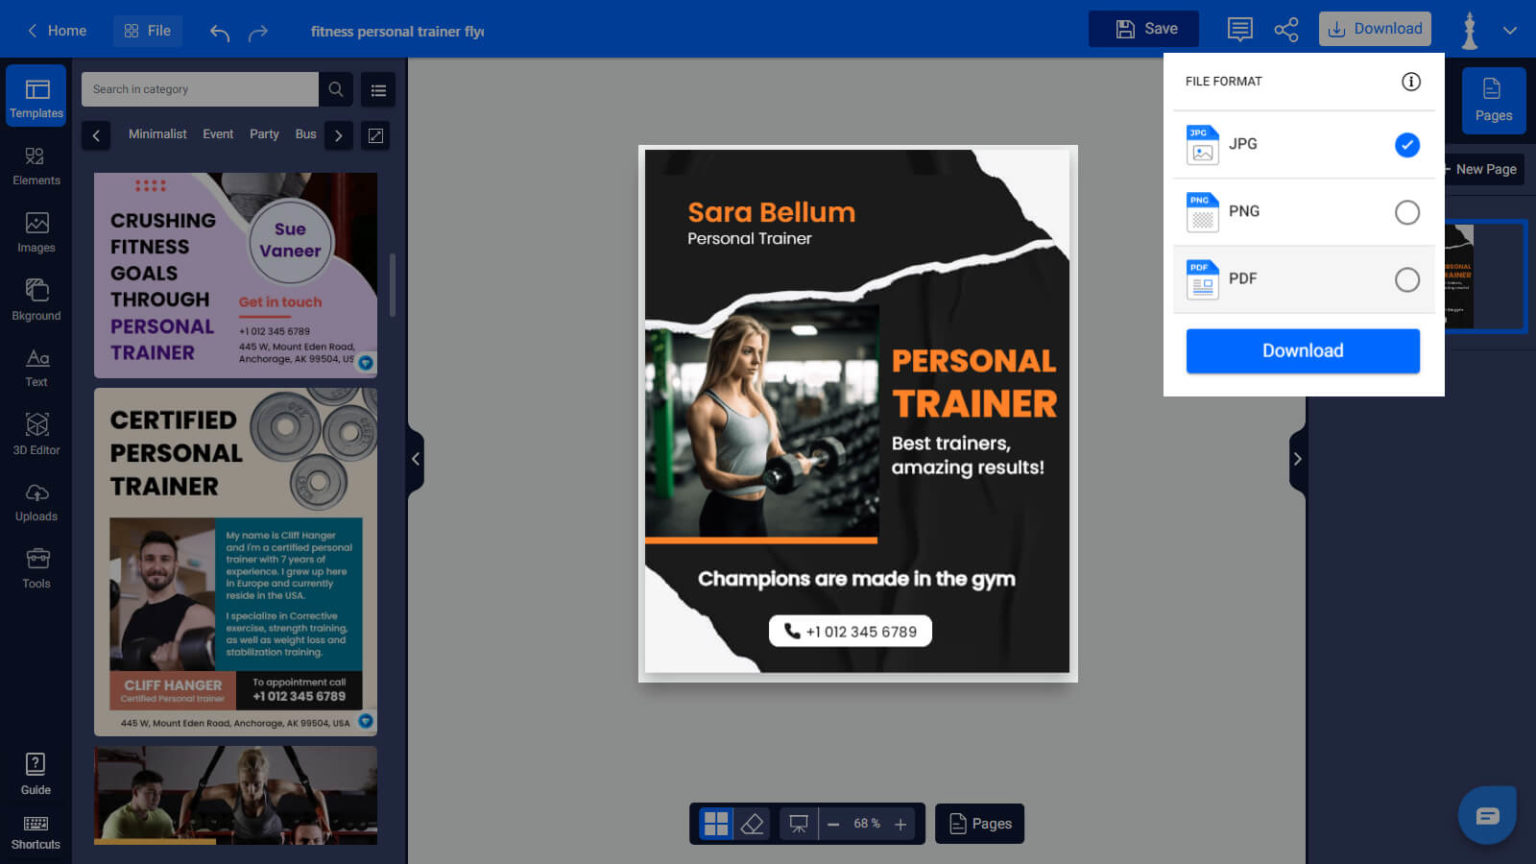Viewport: 1536px width, 864px height.
Task: Switch to the Party templates category
Action: pos(263,134)
